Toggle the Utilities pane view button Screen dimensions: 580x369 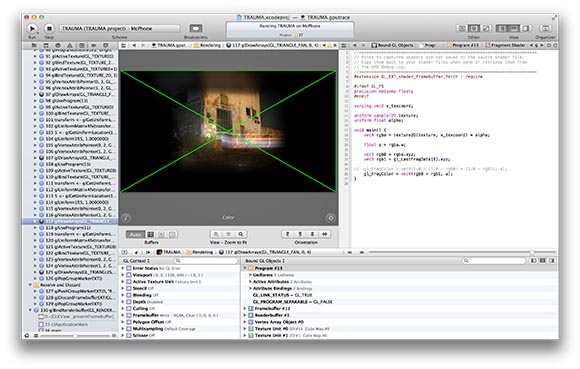click(x=526, y=28)
